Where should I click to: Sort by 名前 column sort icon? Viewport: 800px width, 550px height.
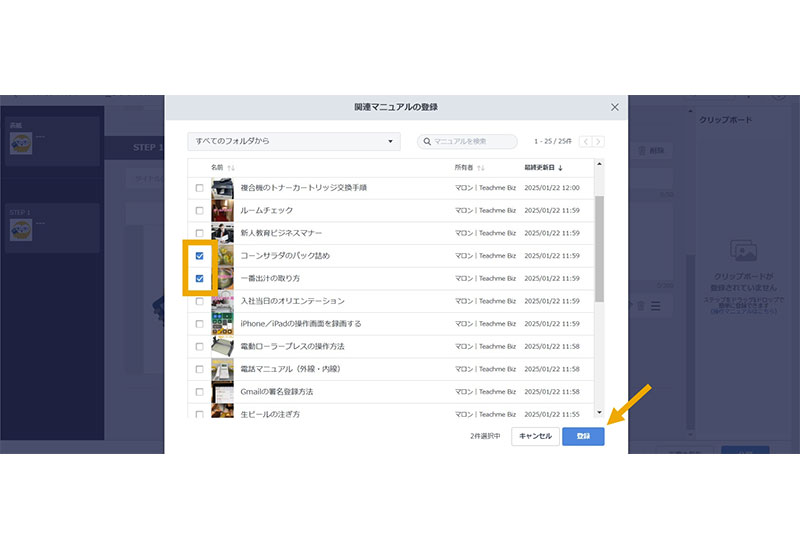coord(232,168)
